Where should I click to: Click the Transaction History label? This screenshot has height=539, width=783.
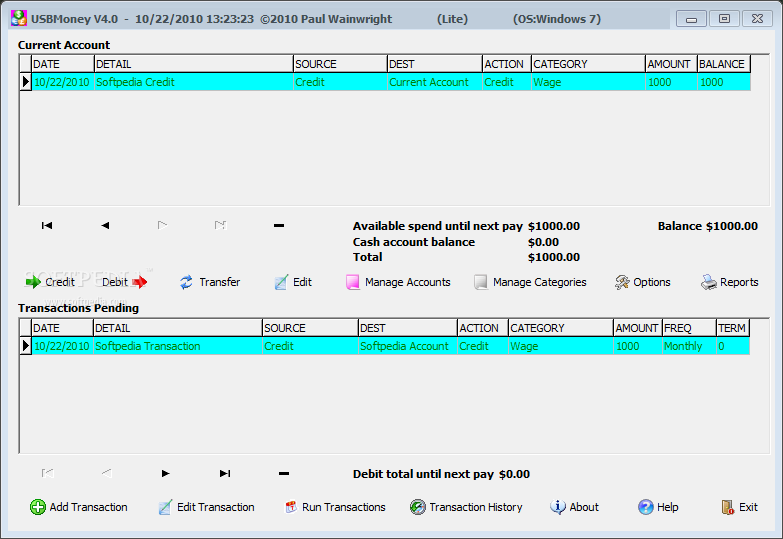476,507
